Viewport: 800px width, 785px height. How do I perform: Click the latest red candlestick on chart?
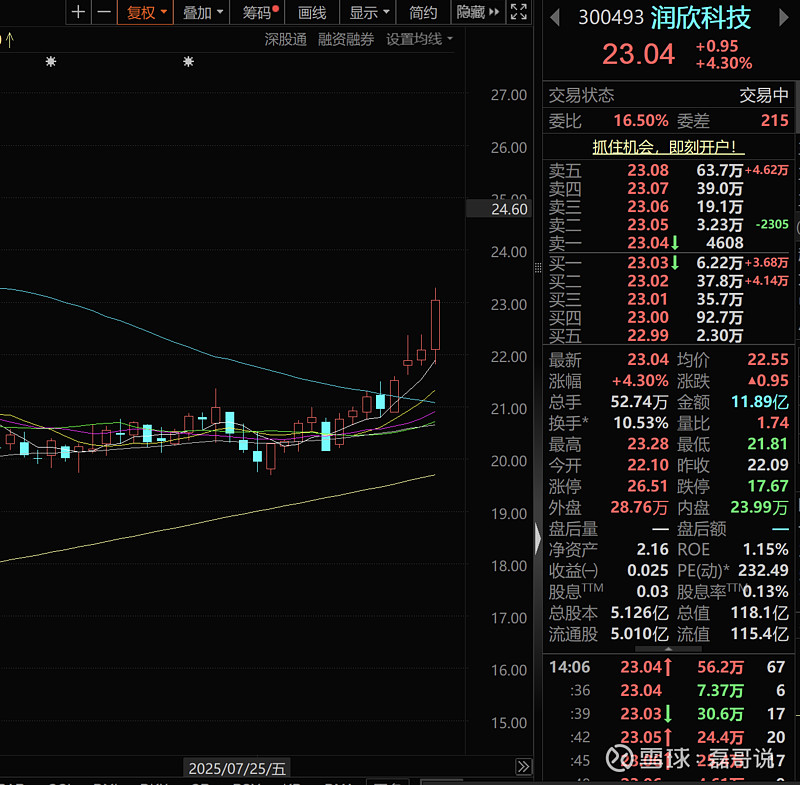click(435, 324)
